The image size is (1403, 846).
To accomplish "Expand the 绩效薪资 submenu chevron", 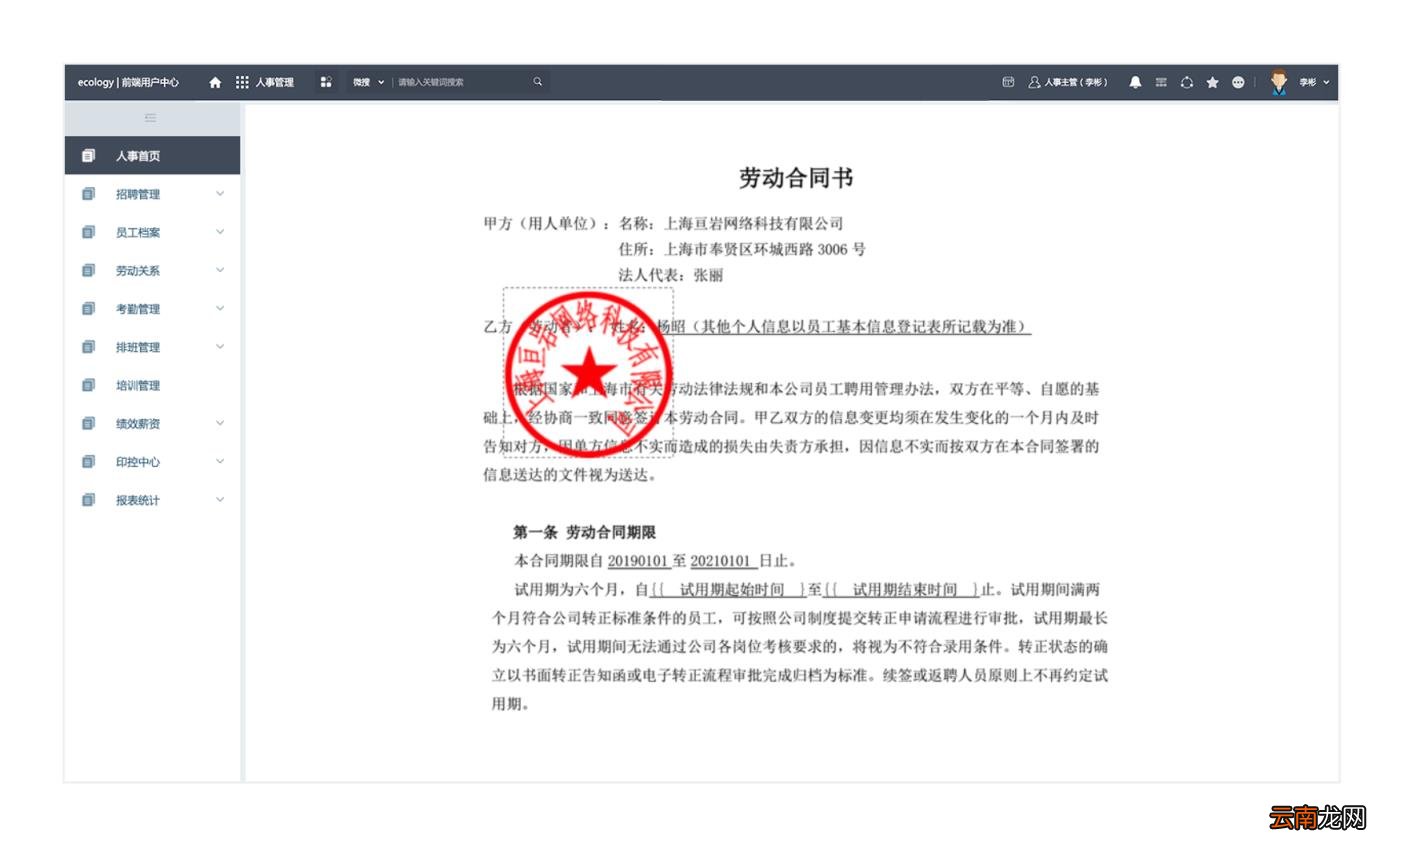I will click(220, 423).
